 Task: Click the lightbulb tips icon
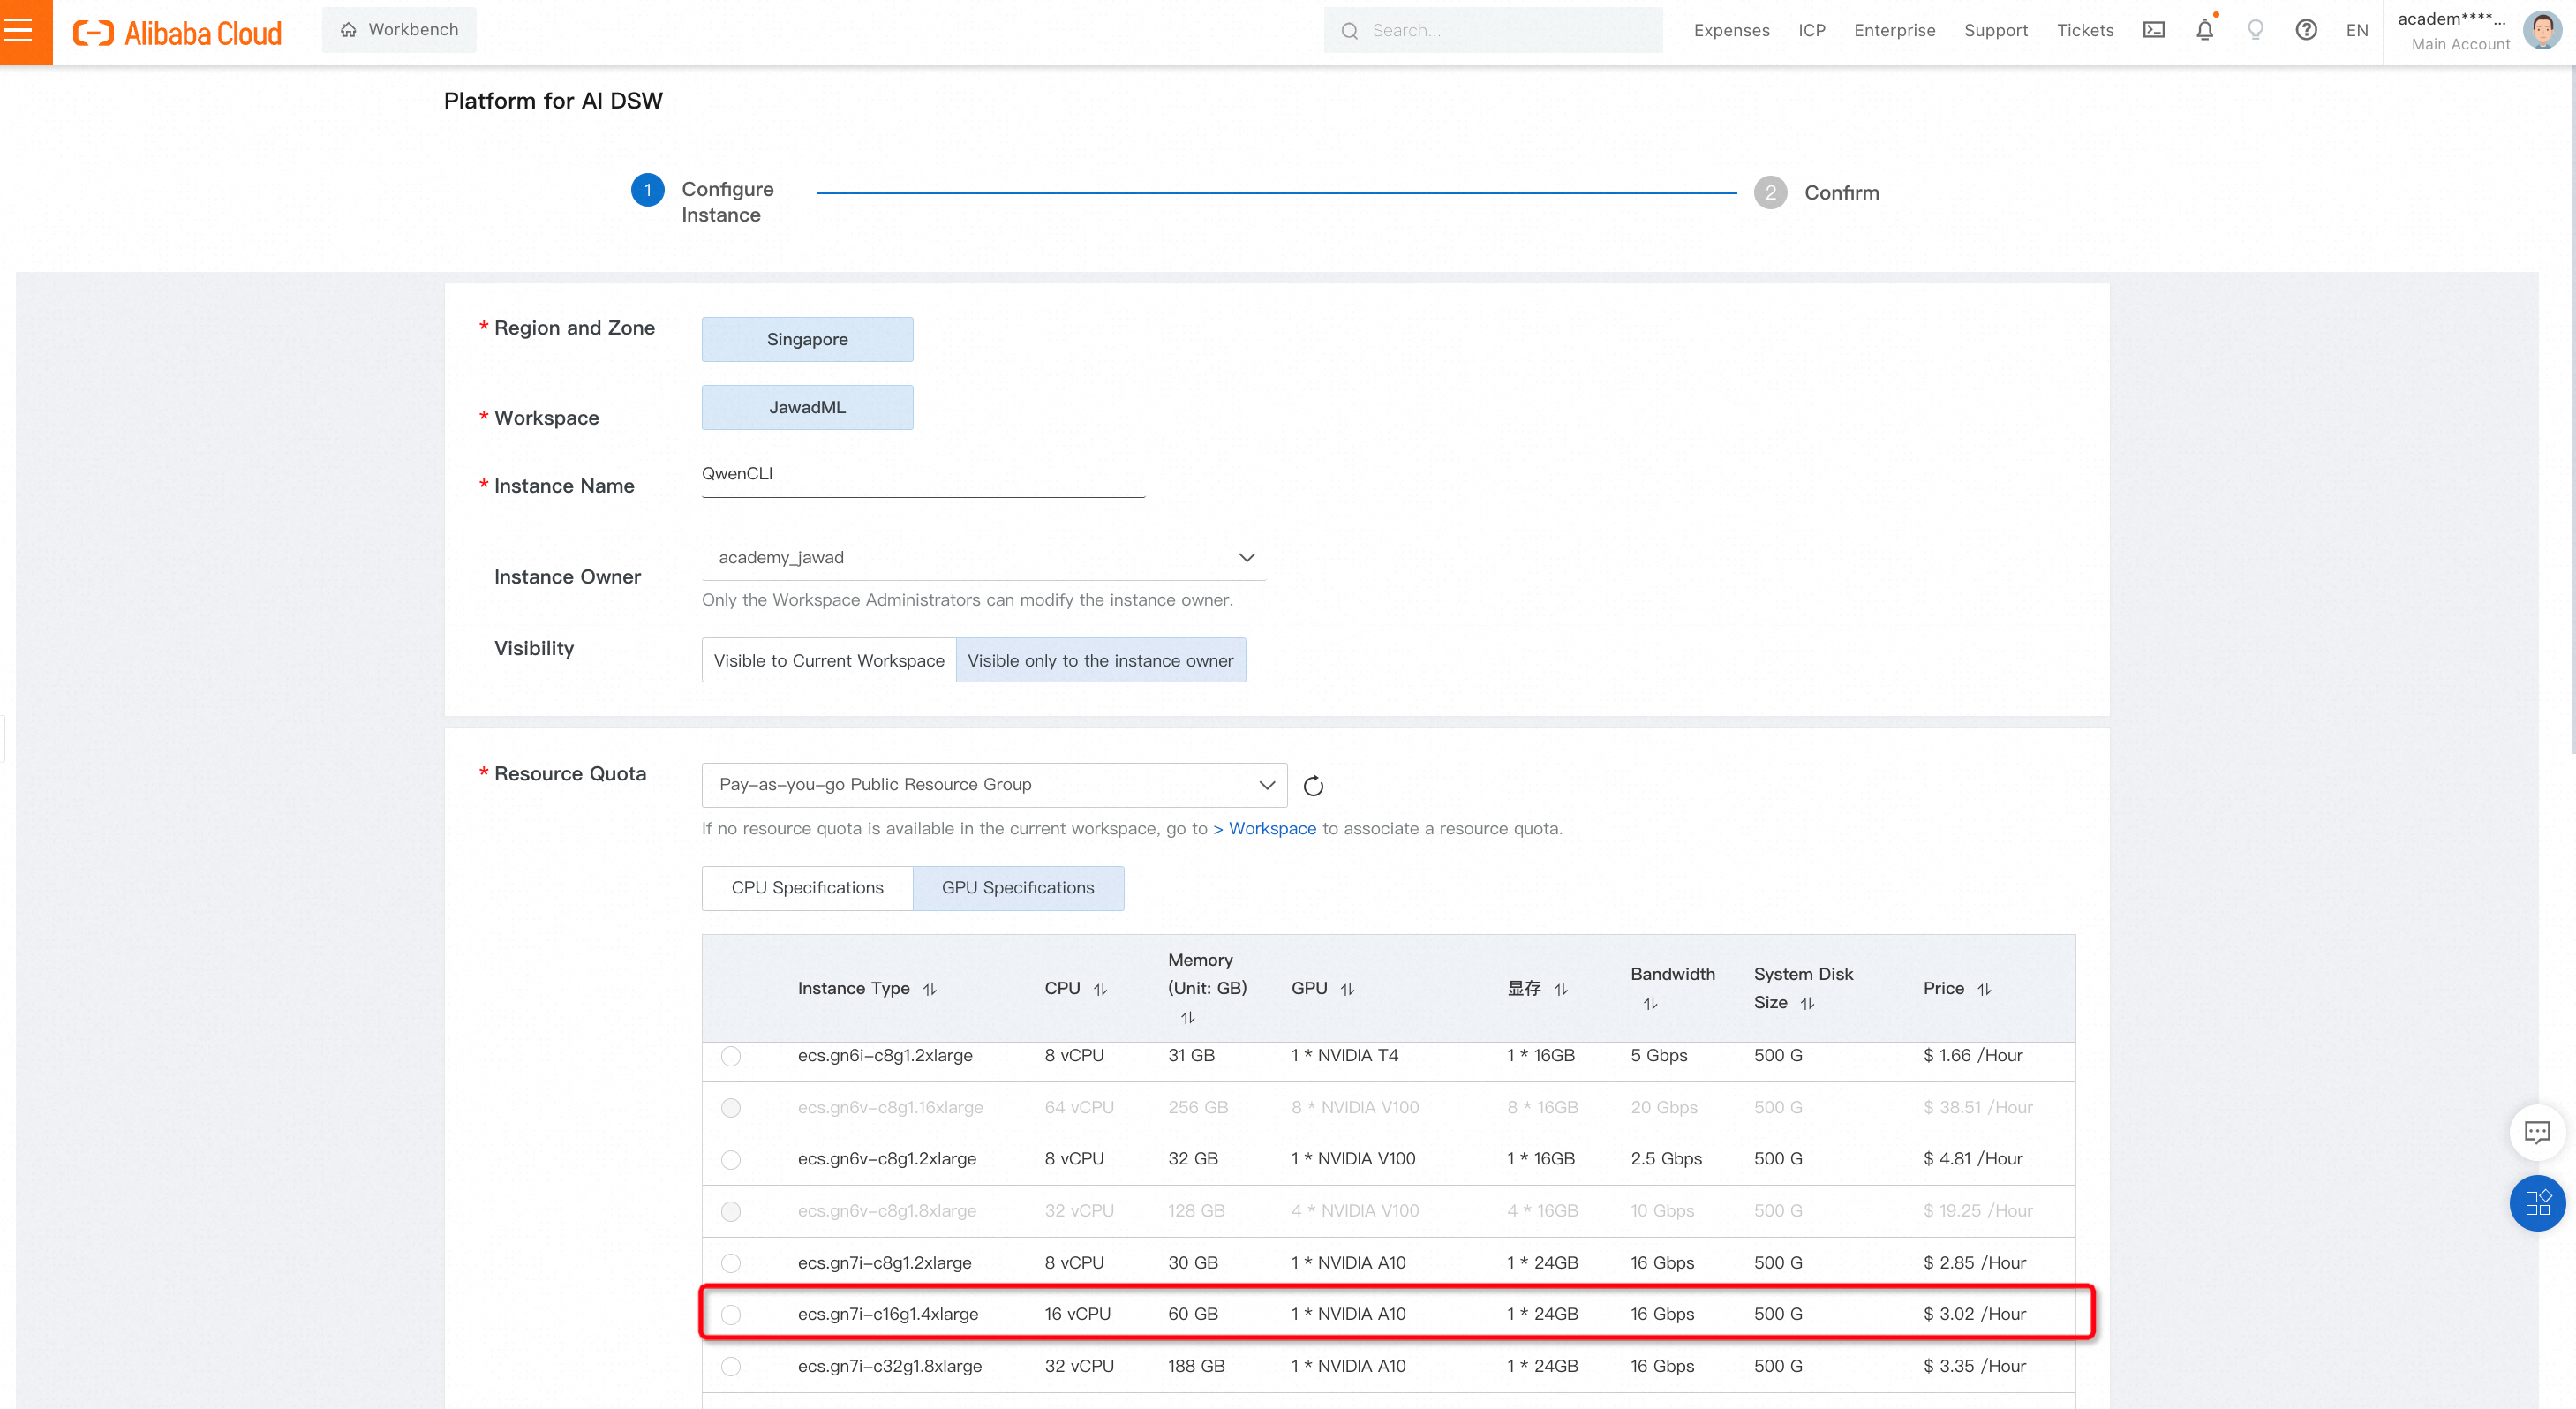2255,30
